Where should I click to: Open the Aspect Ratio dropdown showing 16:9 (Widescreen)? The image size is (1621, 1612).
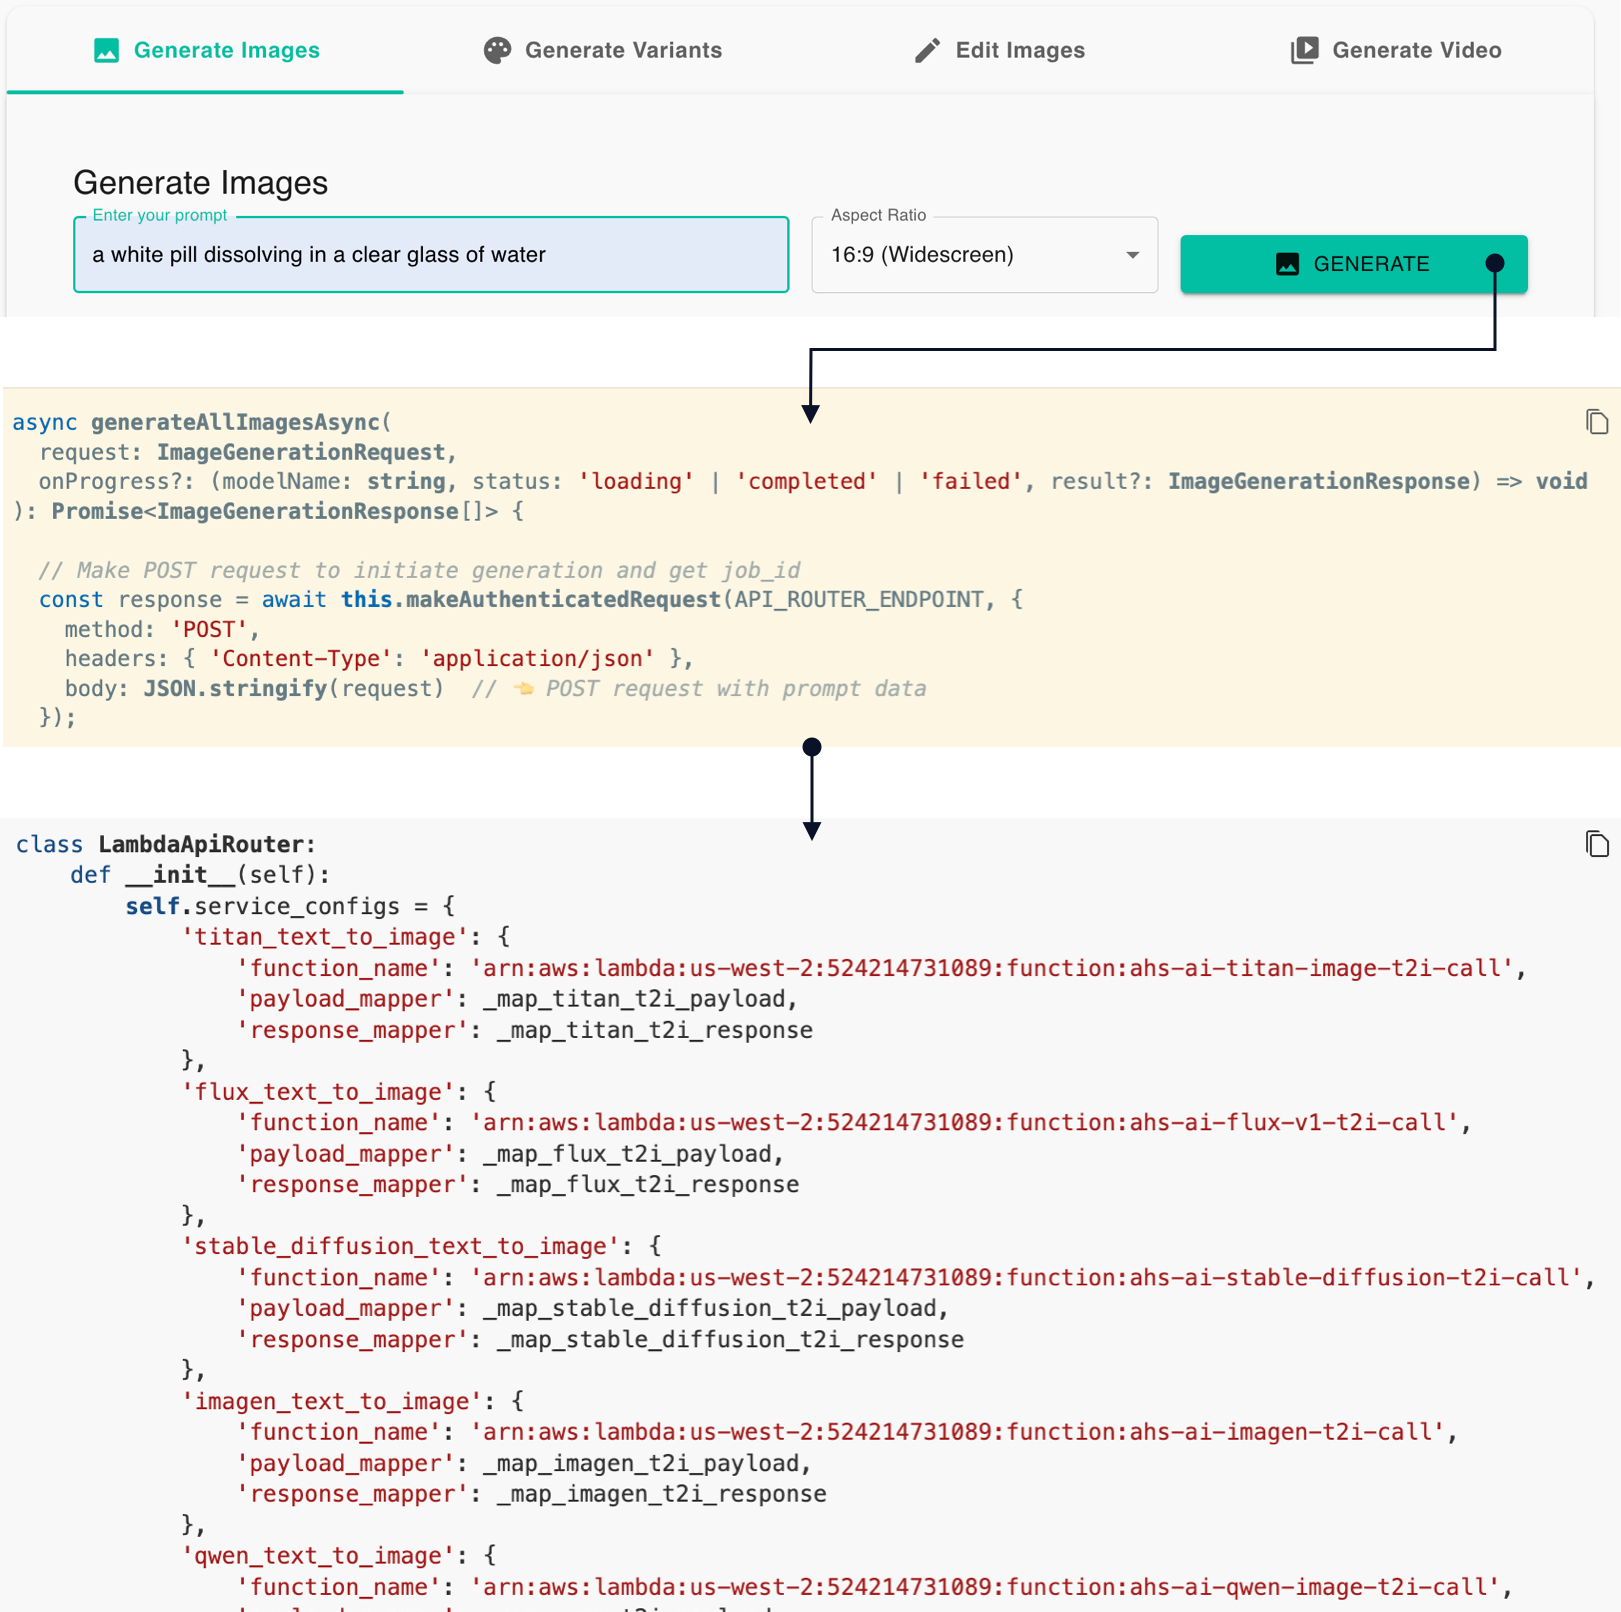pos(970,255)
